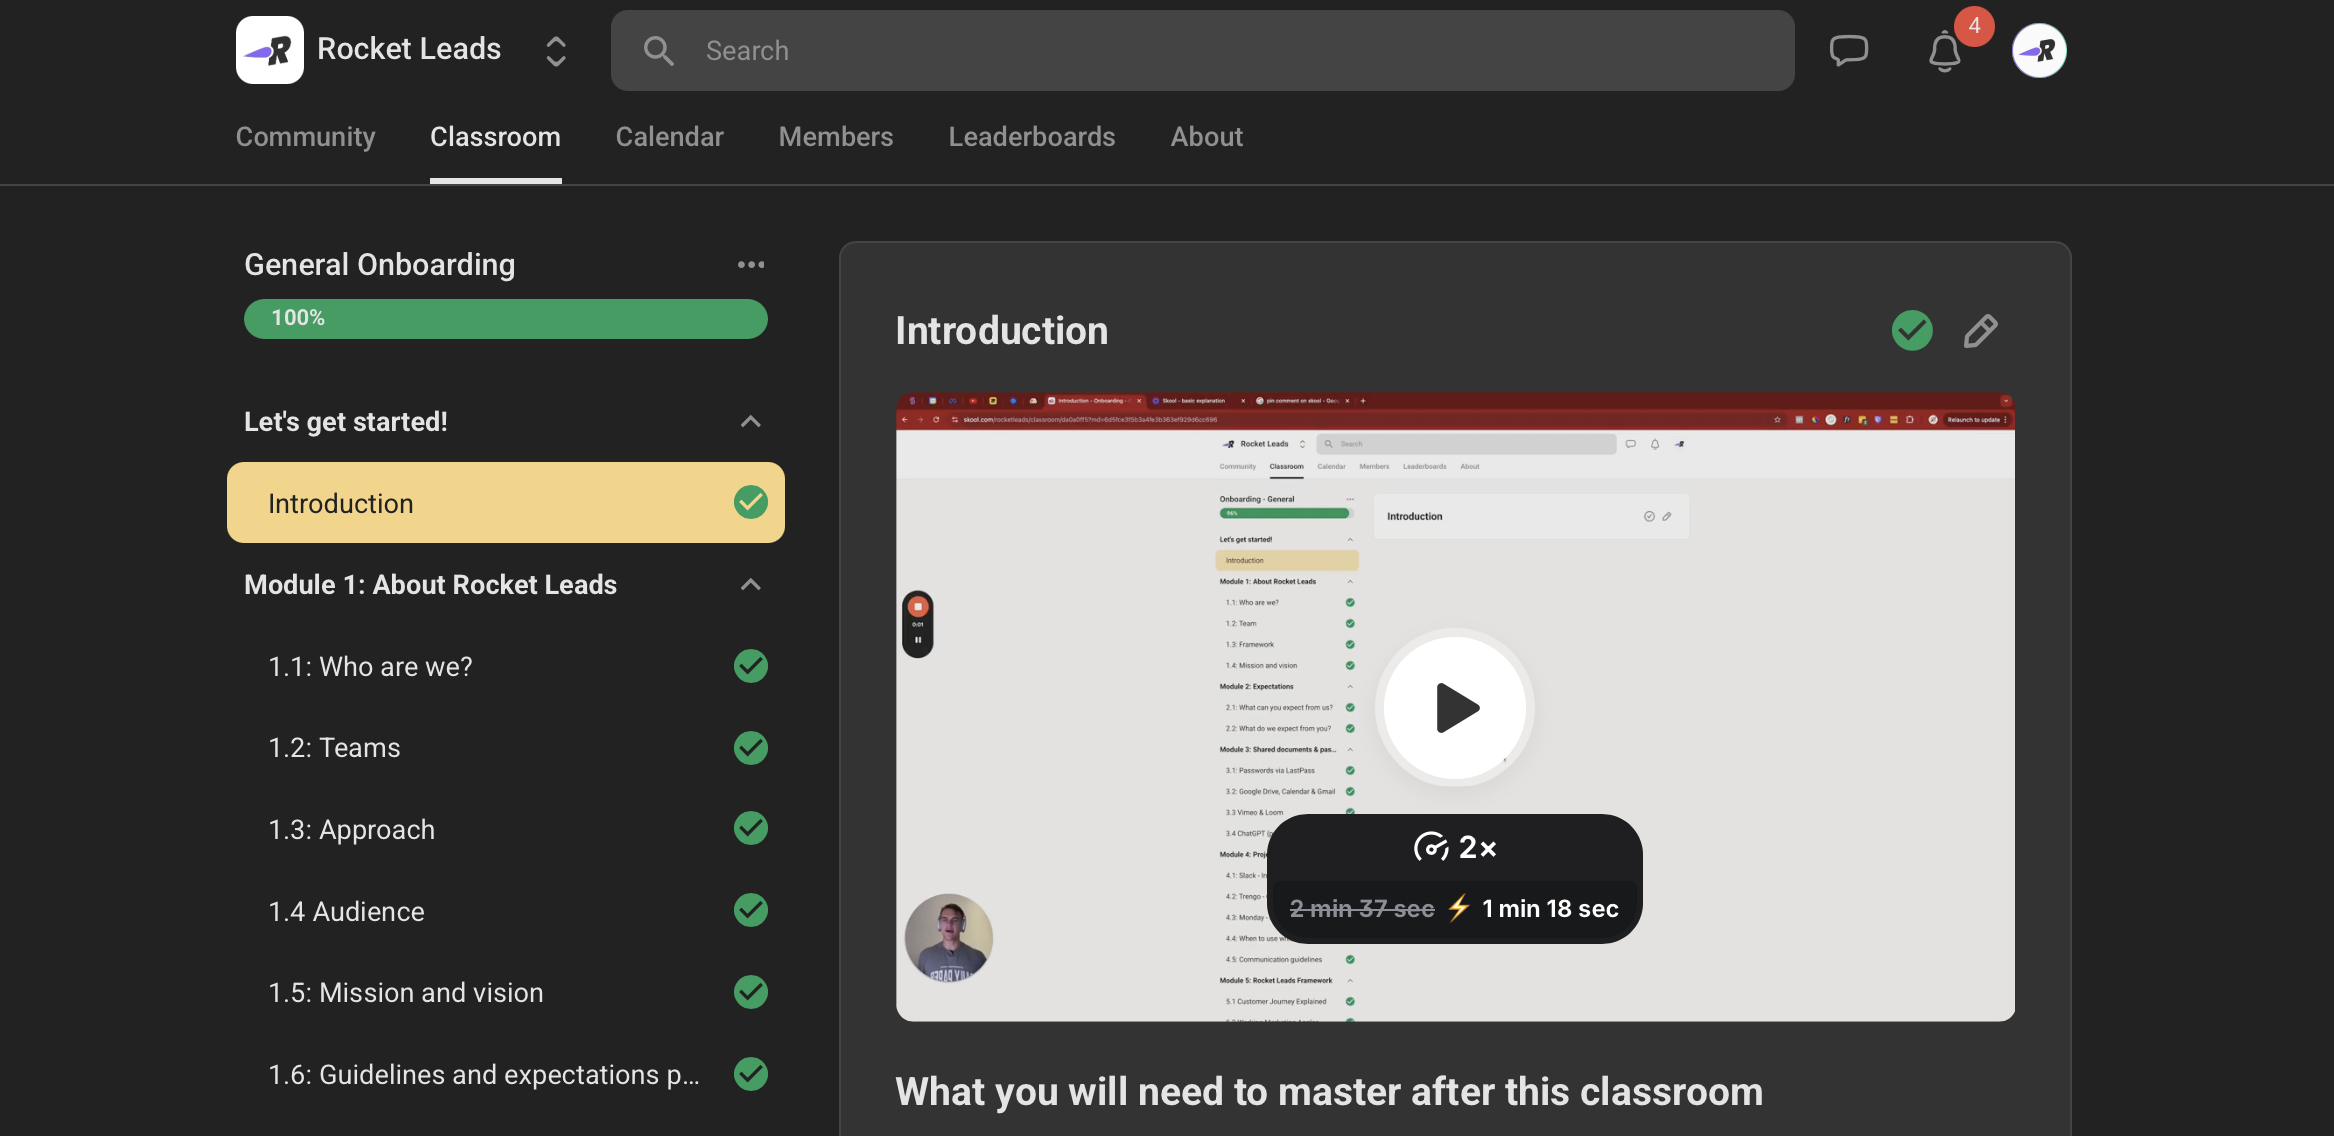Viewport: 2334px width, 1136px height.
Task: Collapse the Let's get started! section
Action: tap(751, 422)
